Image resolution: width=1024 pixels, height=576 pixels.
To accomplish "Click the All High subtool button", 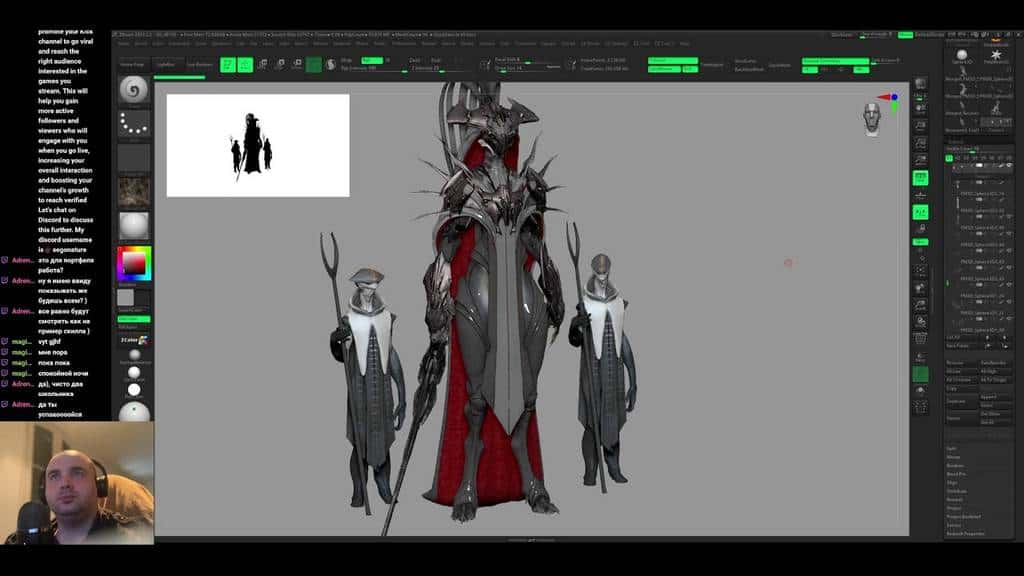I will click(x=995, y=371).
